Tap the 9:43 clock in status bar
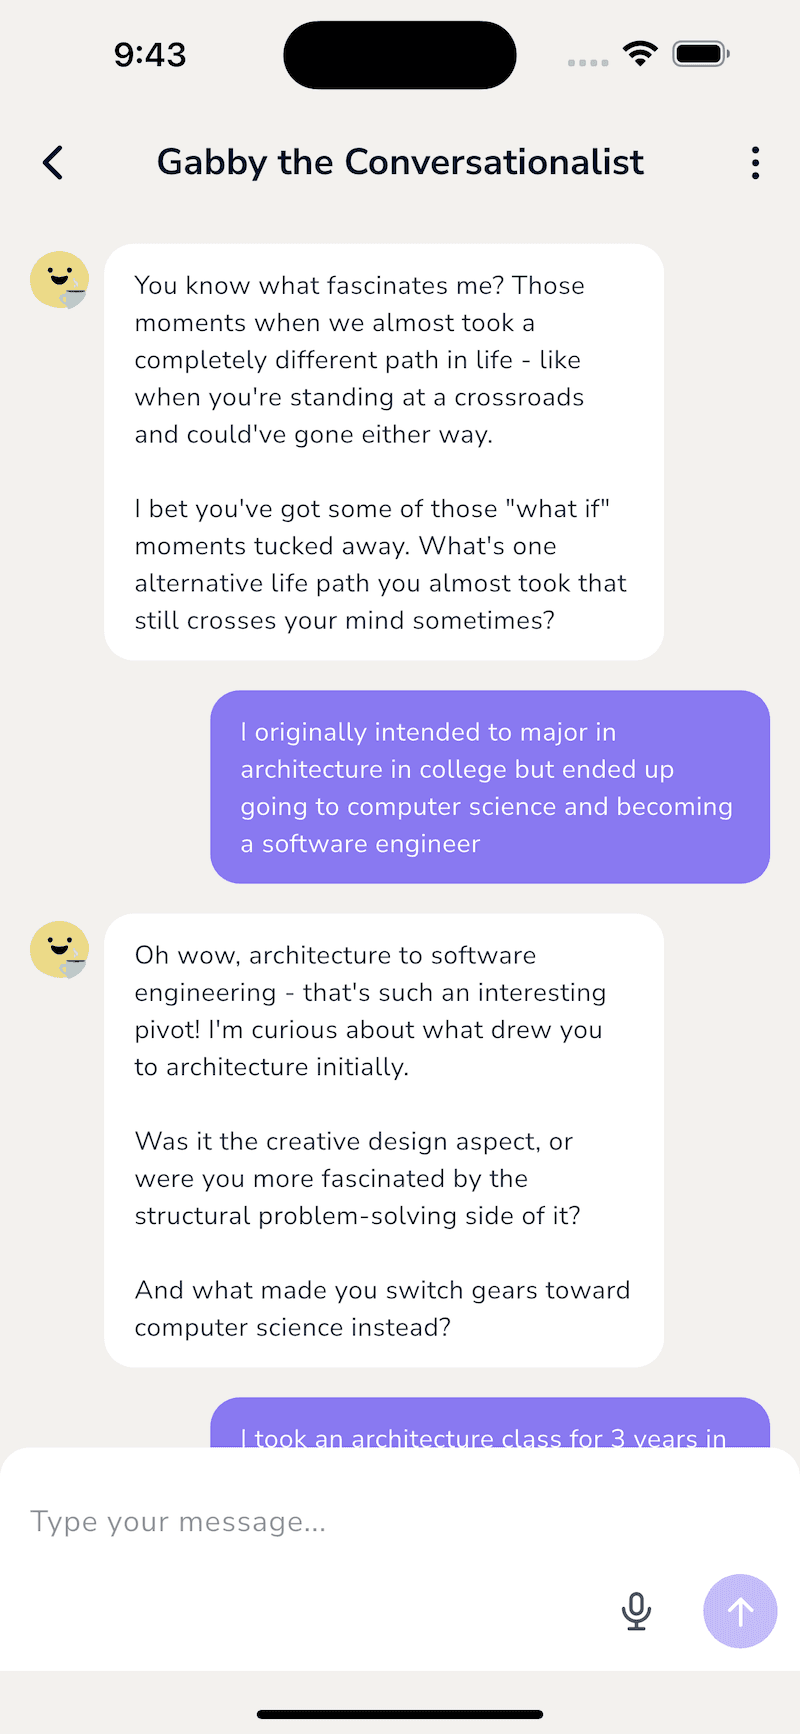 [x=150, y=54]
